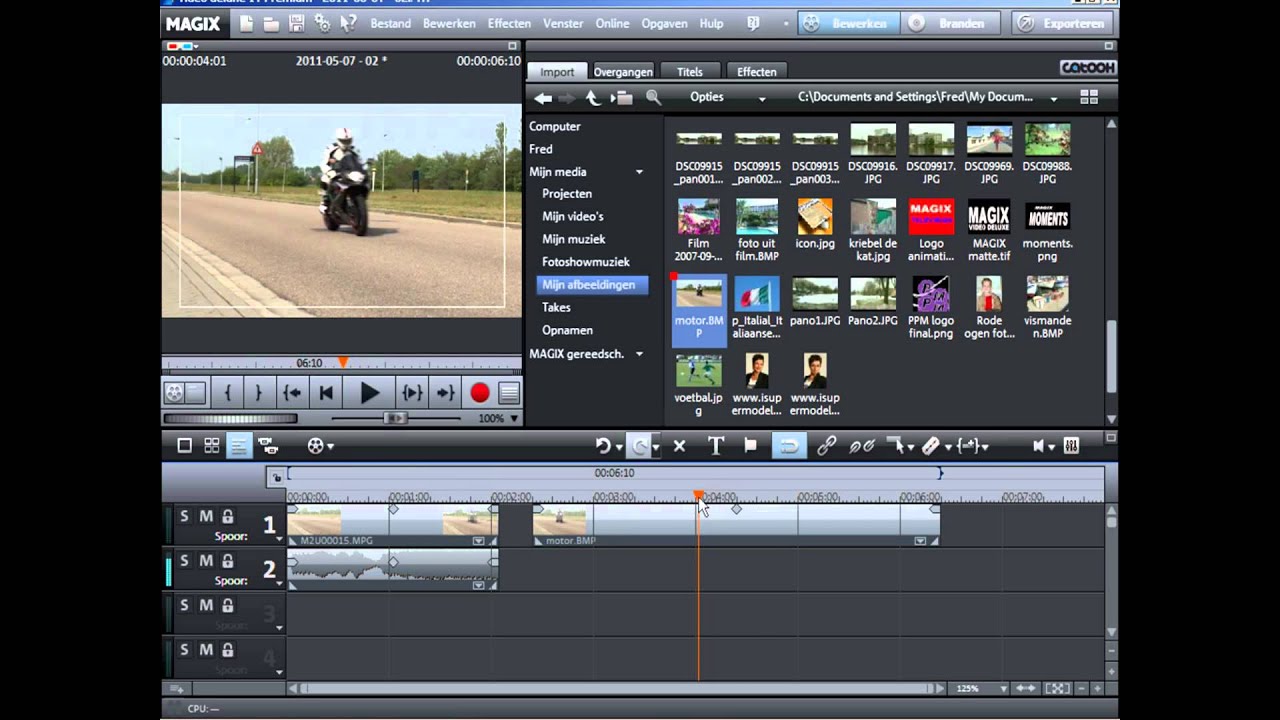Select the Bewerken mode button
The height and width of the screenshot is (720, 1280).
(x=847, y=23)
